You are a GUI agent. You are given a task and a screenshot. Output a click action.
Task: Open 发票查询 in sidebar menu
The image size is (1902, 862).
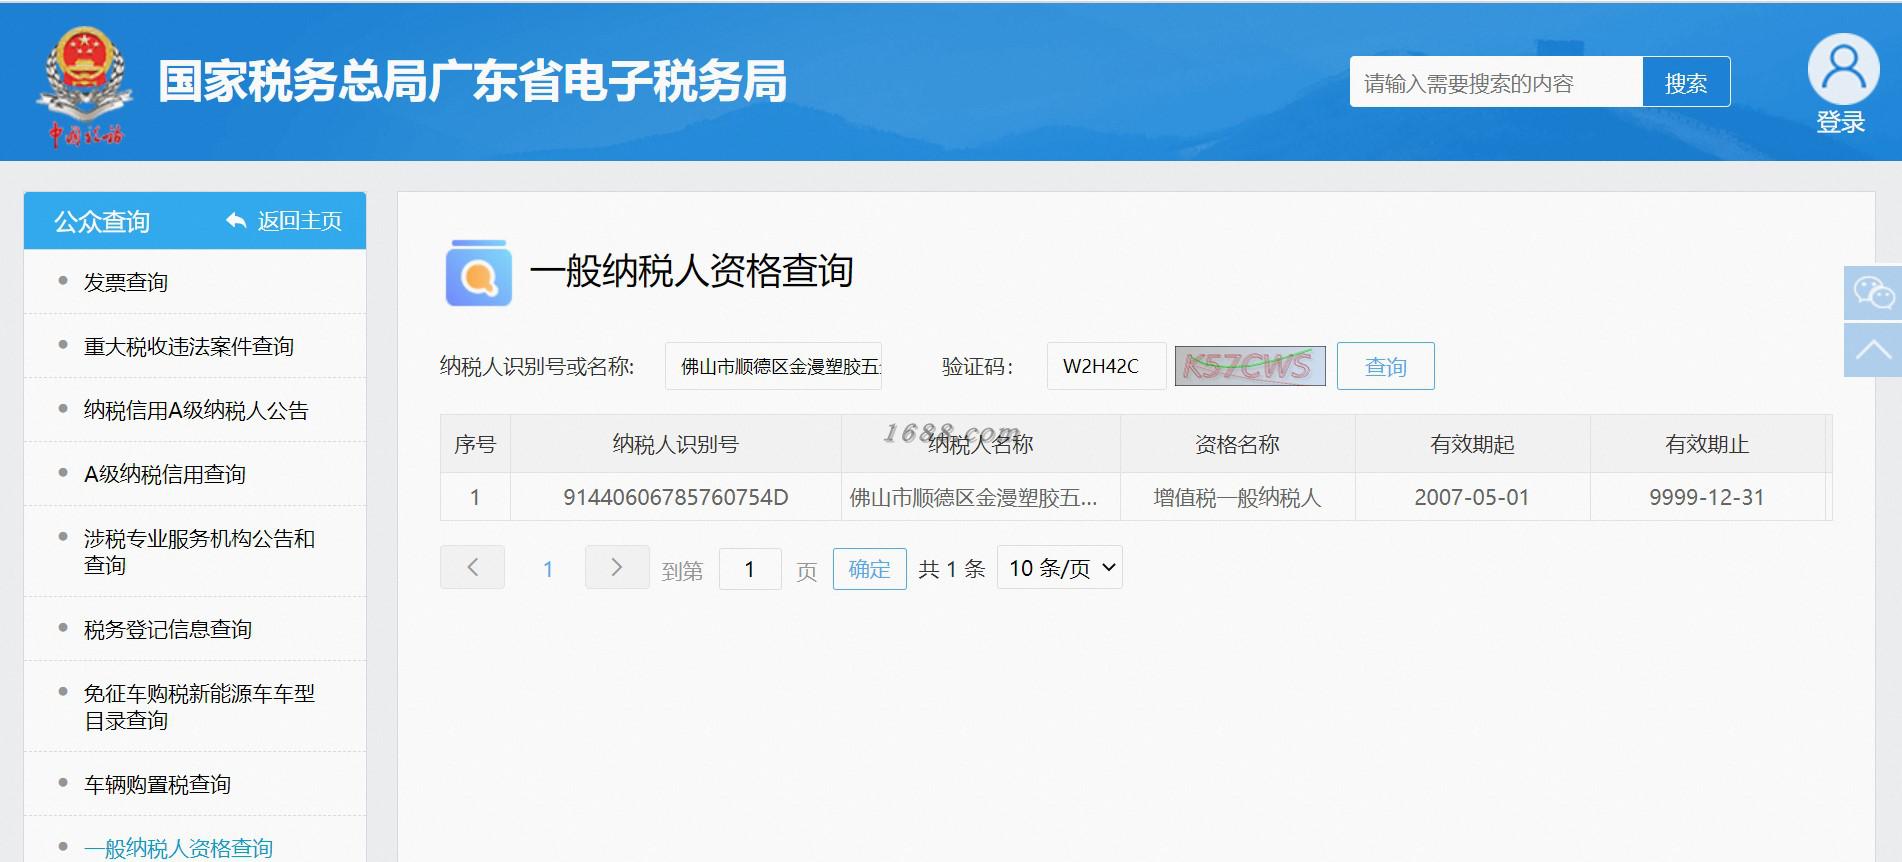(x=126, y=282)
